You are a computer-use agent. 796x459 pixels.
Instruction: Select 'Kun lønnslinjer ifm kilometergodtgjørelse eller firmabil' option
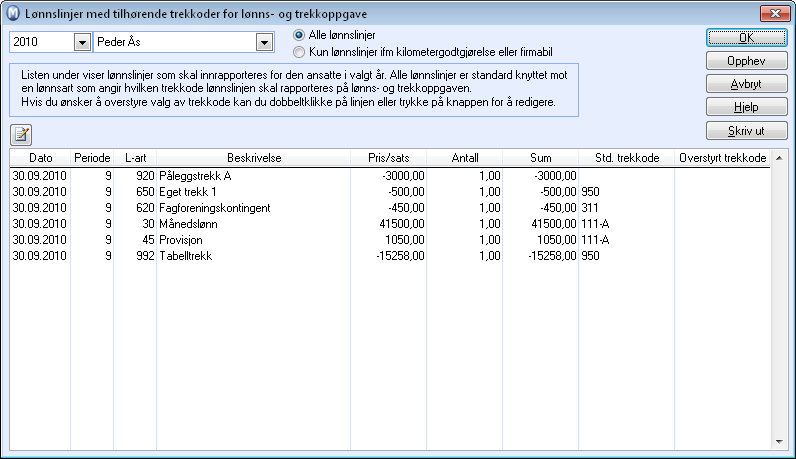click(x=299, y=52)
